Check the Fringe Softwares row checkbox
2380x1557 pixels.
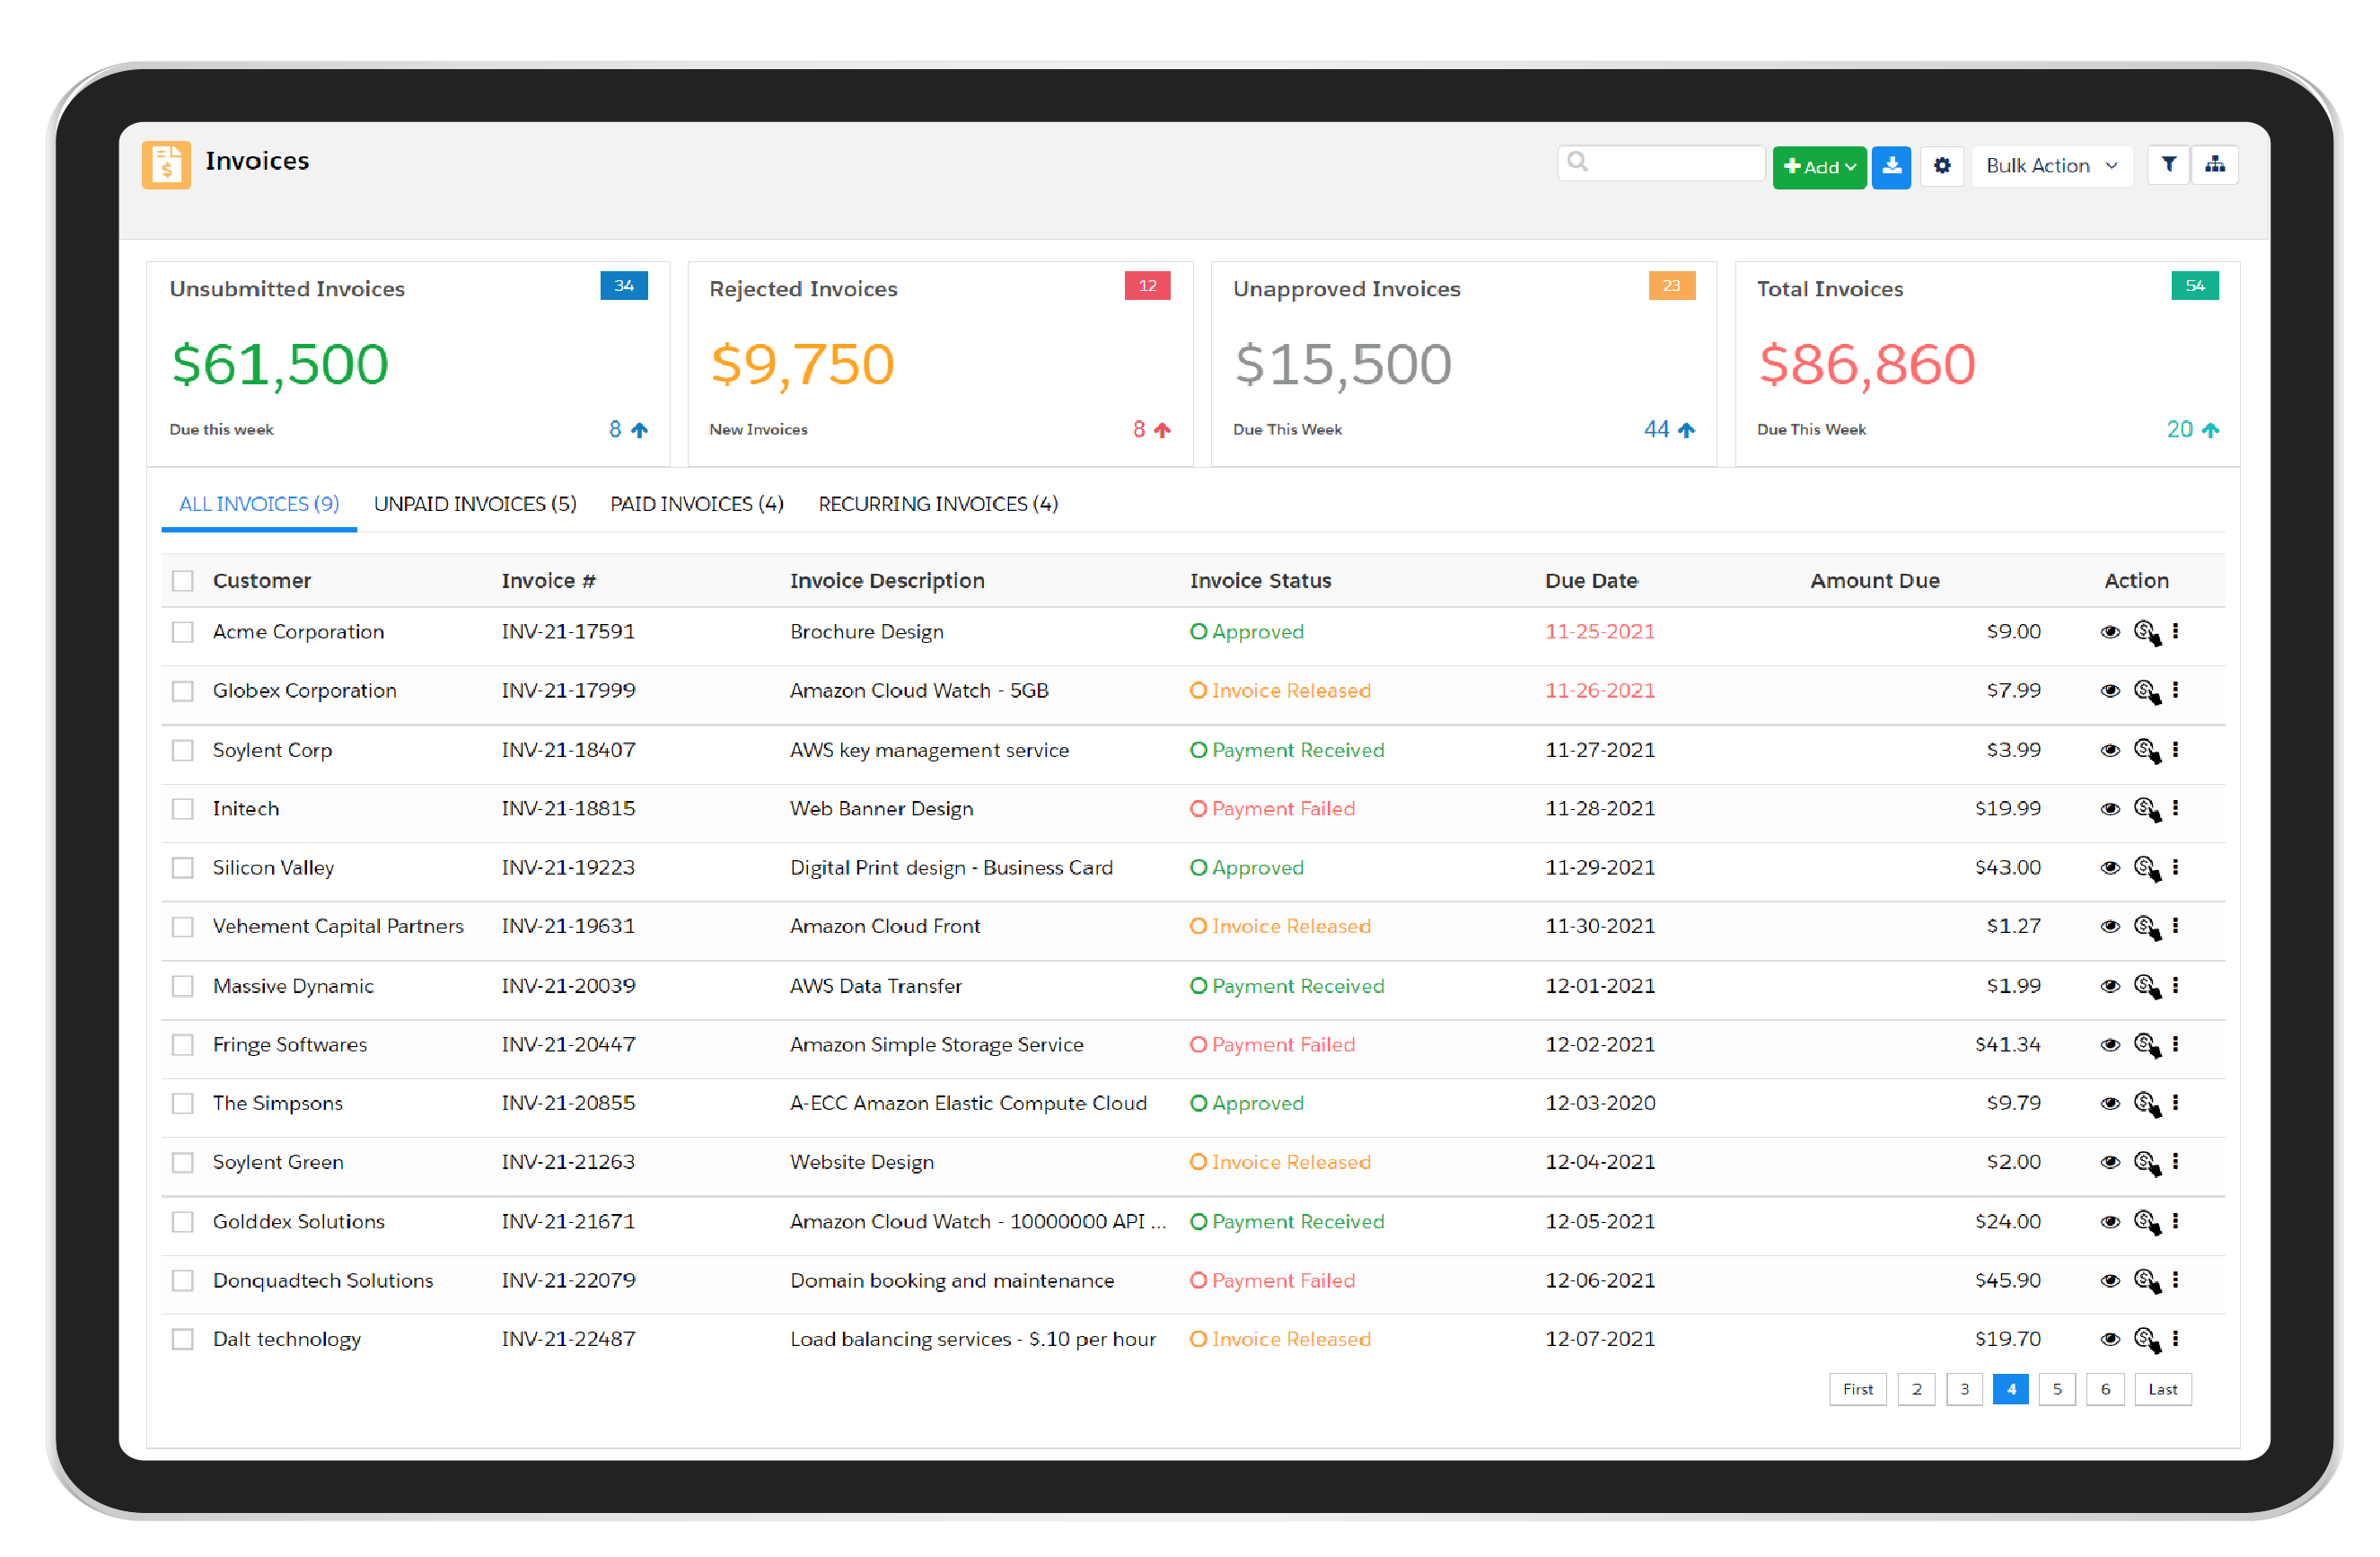coord(182,1045)
